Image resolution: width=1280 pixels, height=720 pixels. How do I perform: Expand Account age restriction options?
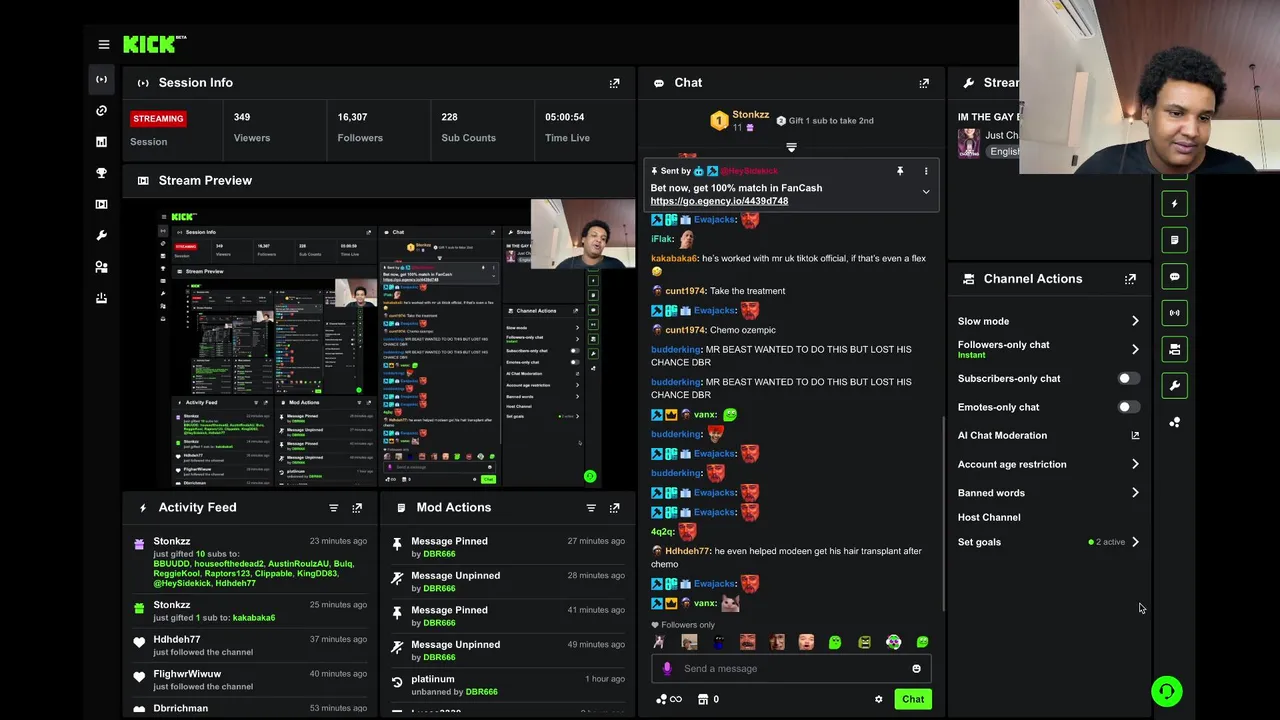tap(1135, 464)
